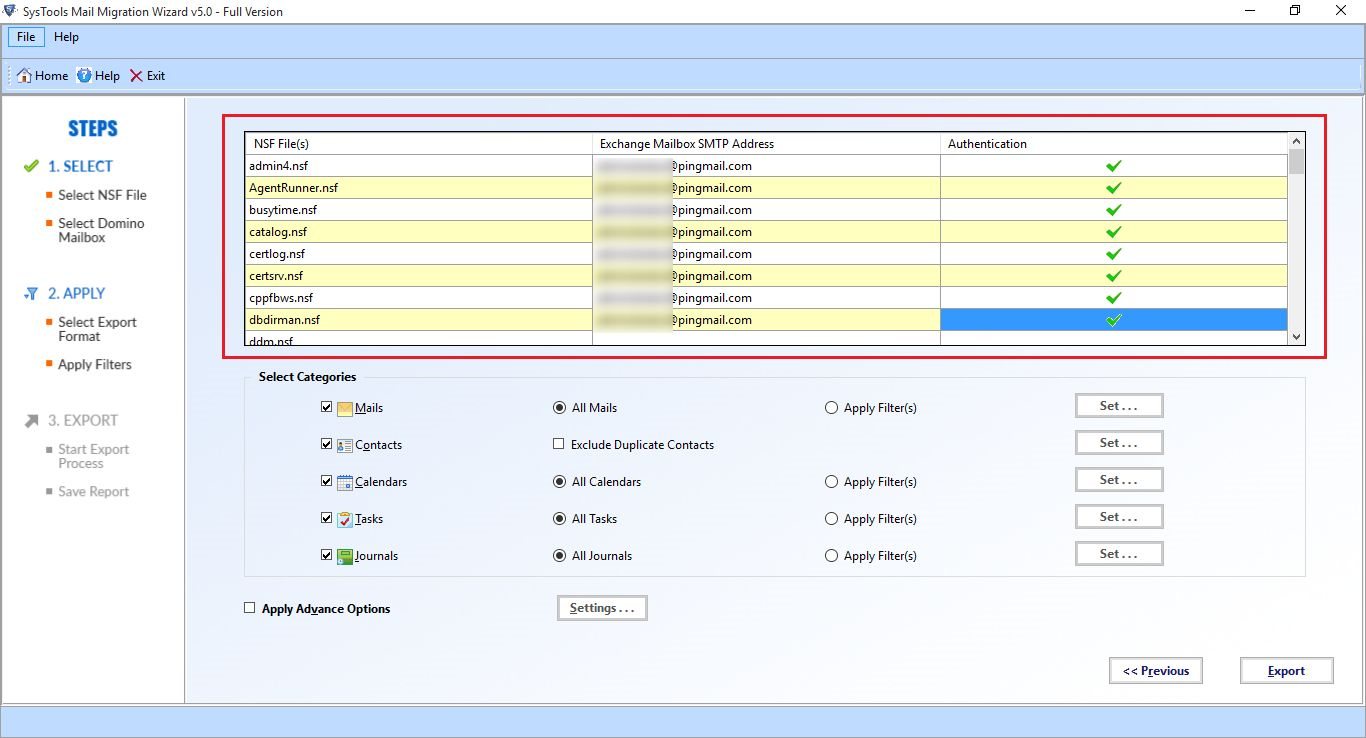
Task: Click the Exit toolbar icon
Action: pyautogui.click(x=136, y=76)
